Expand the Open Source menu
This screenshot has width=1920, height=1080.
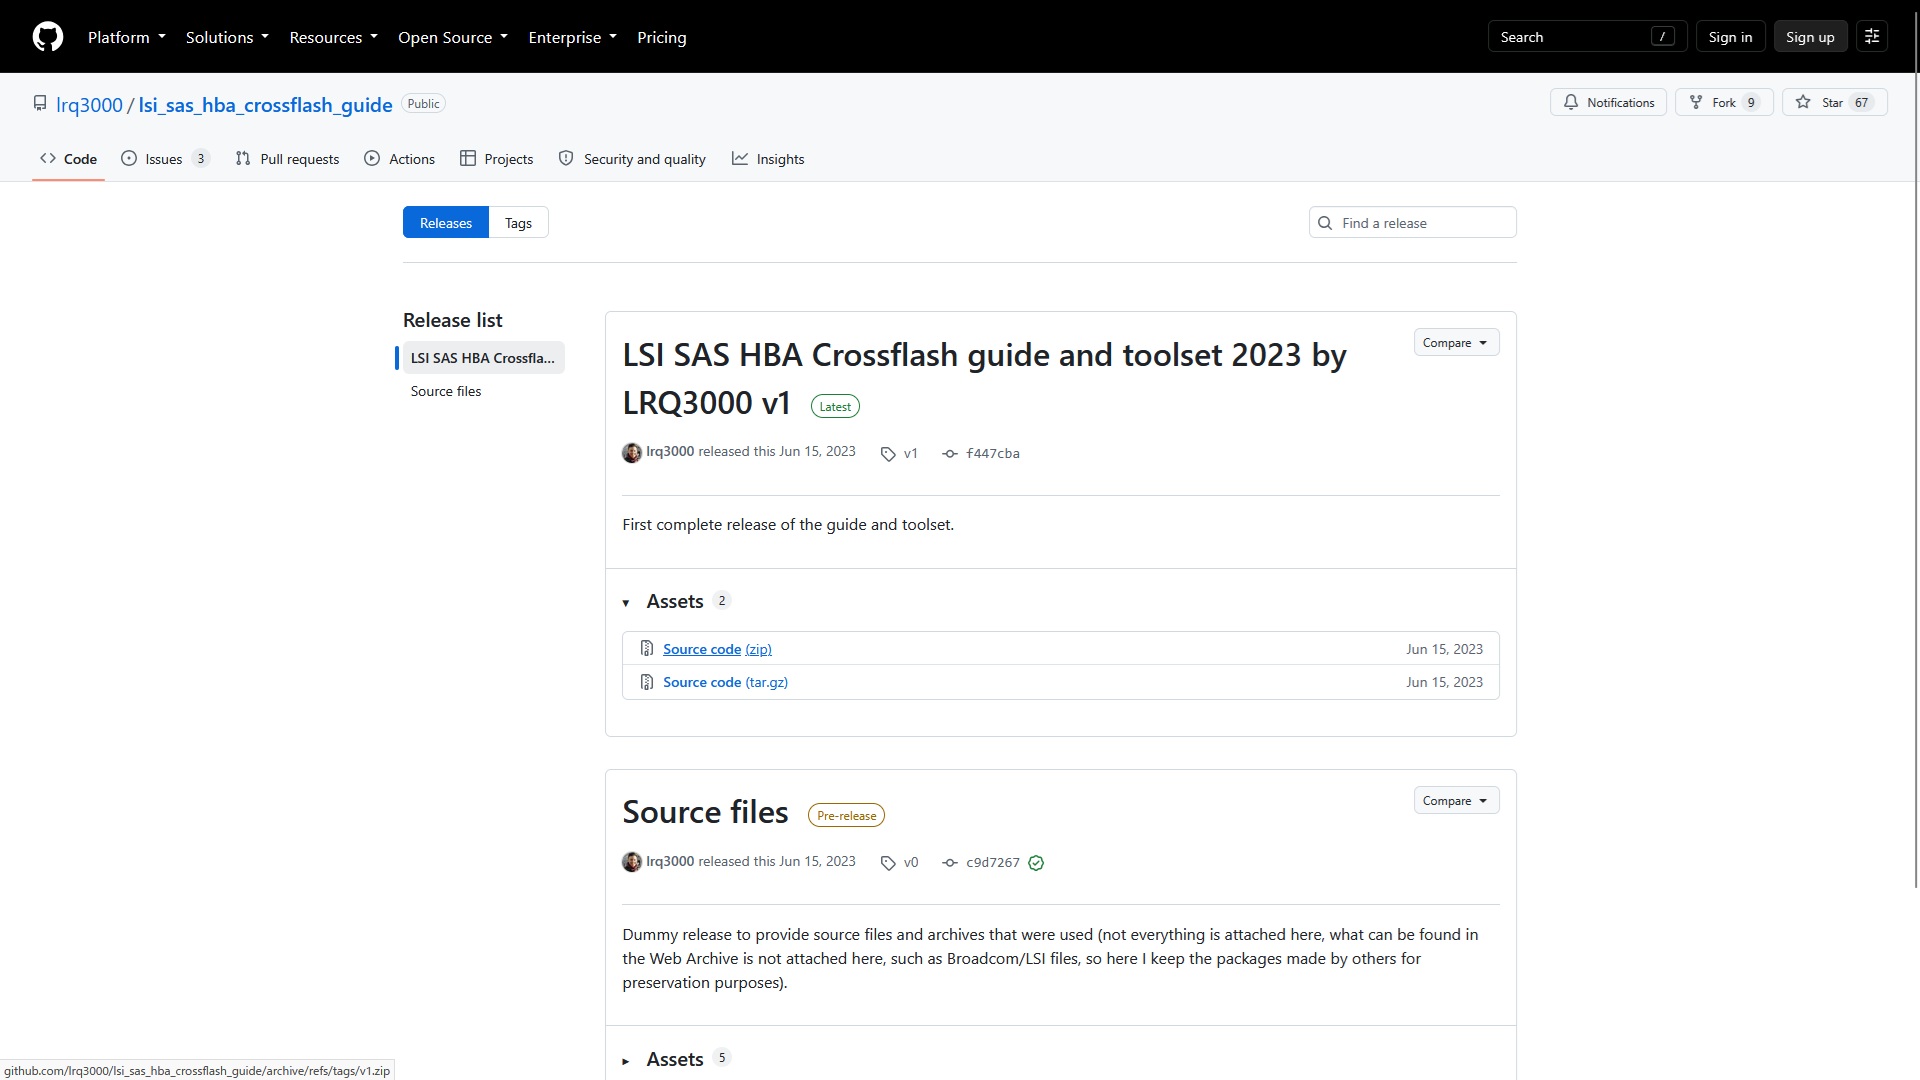point(453,37)
